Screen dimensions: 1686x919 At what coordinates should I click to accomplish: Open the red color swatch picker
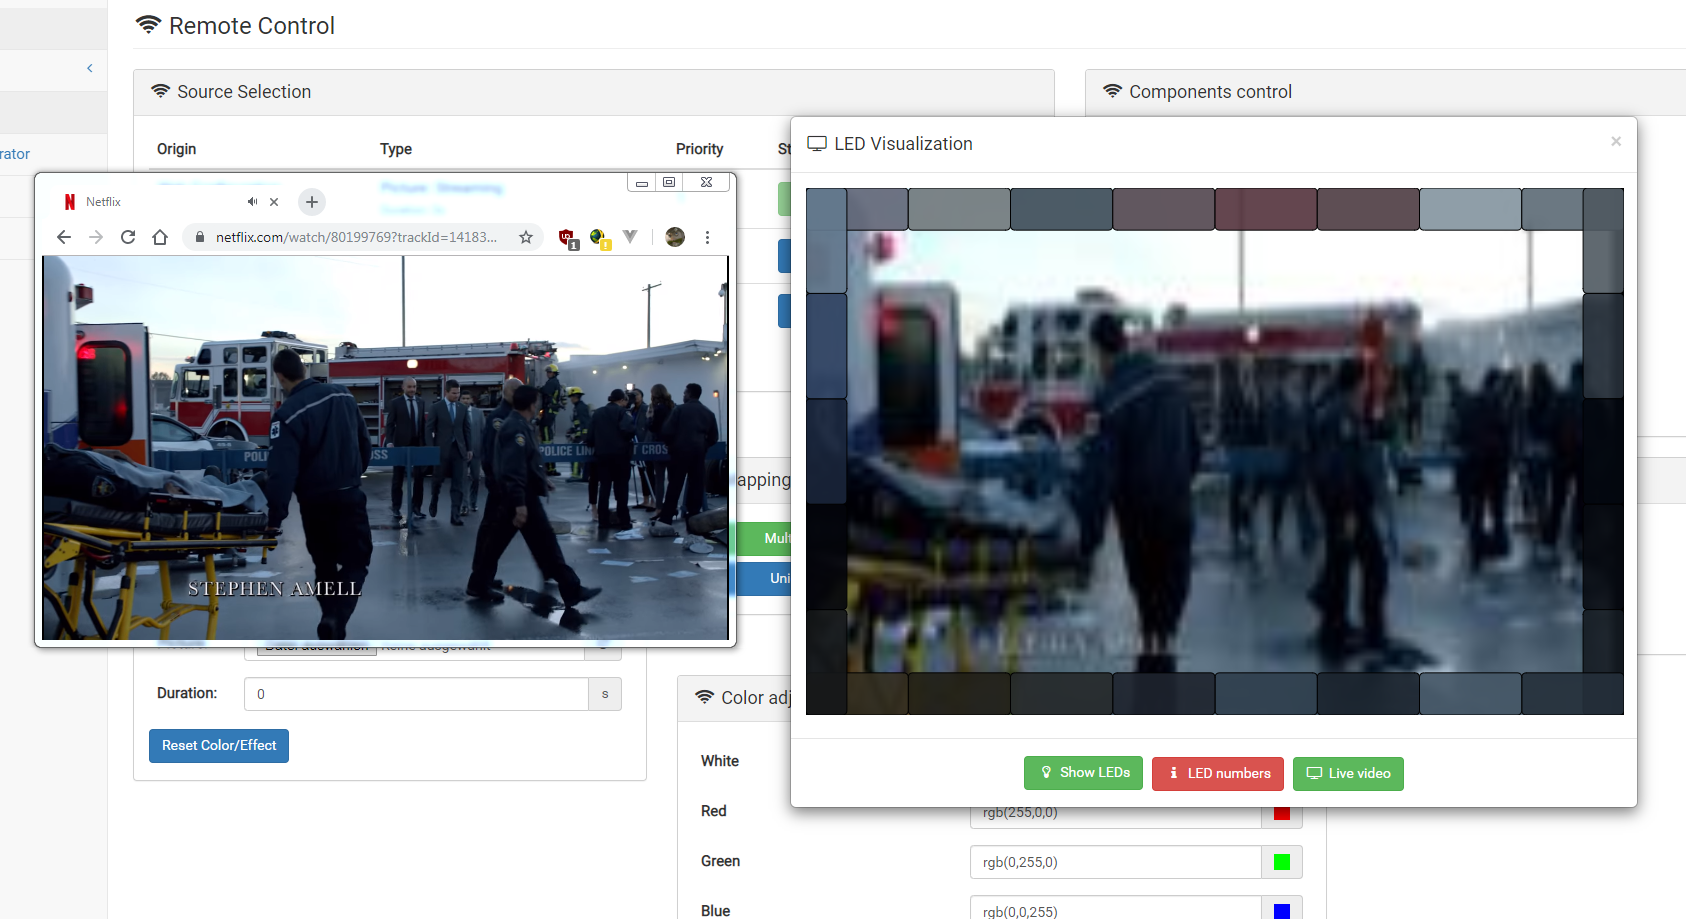click(x=1282, y=813)
